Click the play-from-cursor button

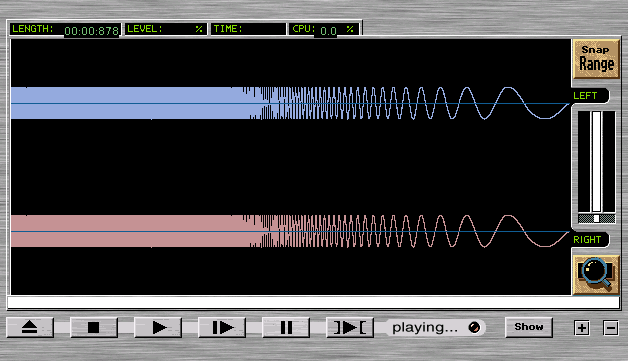(222, 327)
